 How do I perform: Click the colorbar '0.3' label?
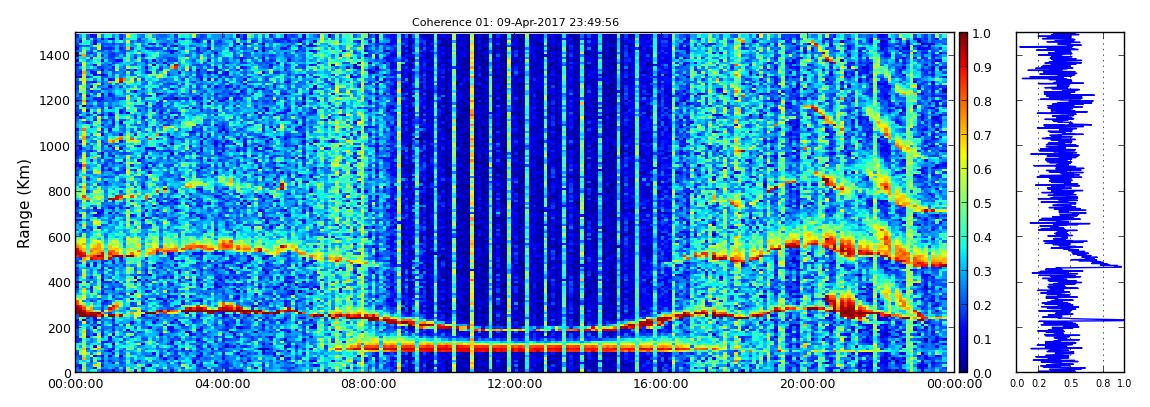pos(981,271)
